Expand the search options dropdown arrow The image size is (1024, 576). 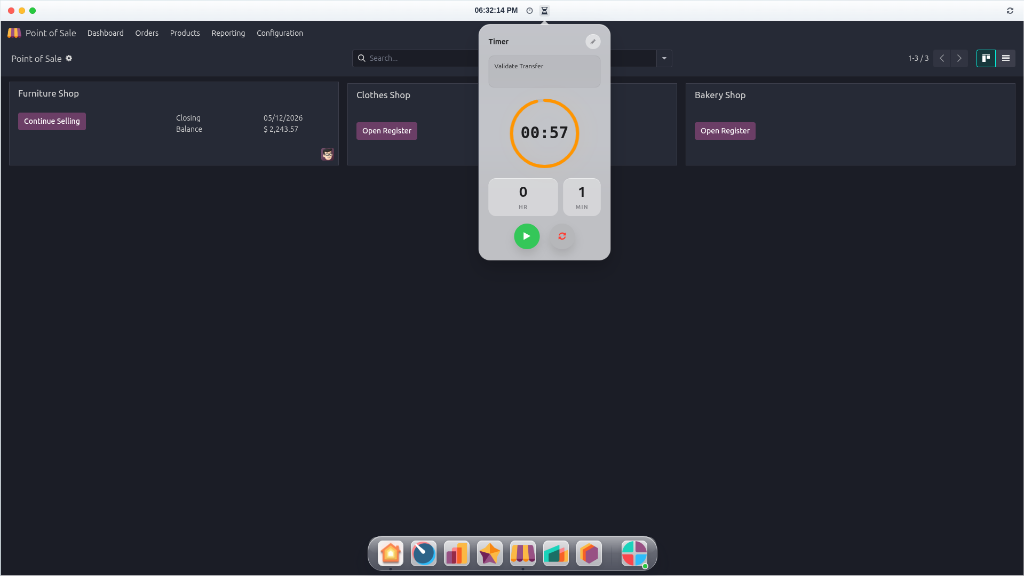tap(664, 58)
